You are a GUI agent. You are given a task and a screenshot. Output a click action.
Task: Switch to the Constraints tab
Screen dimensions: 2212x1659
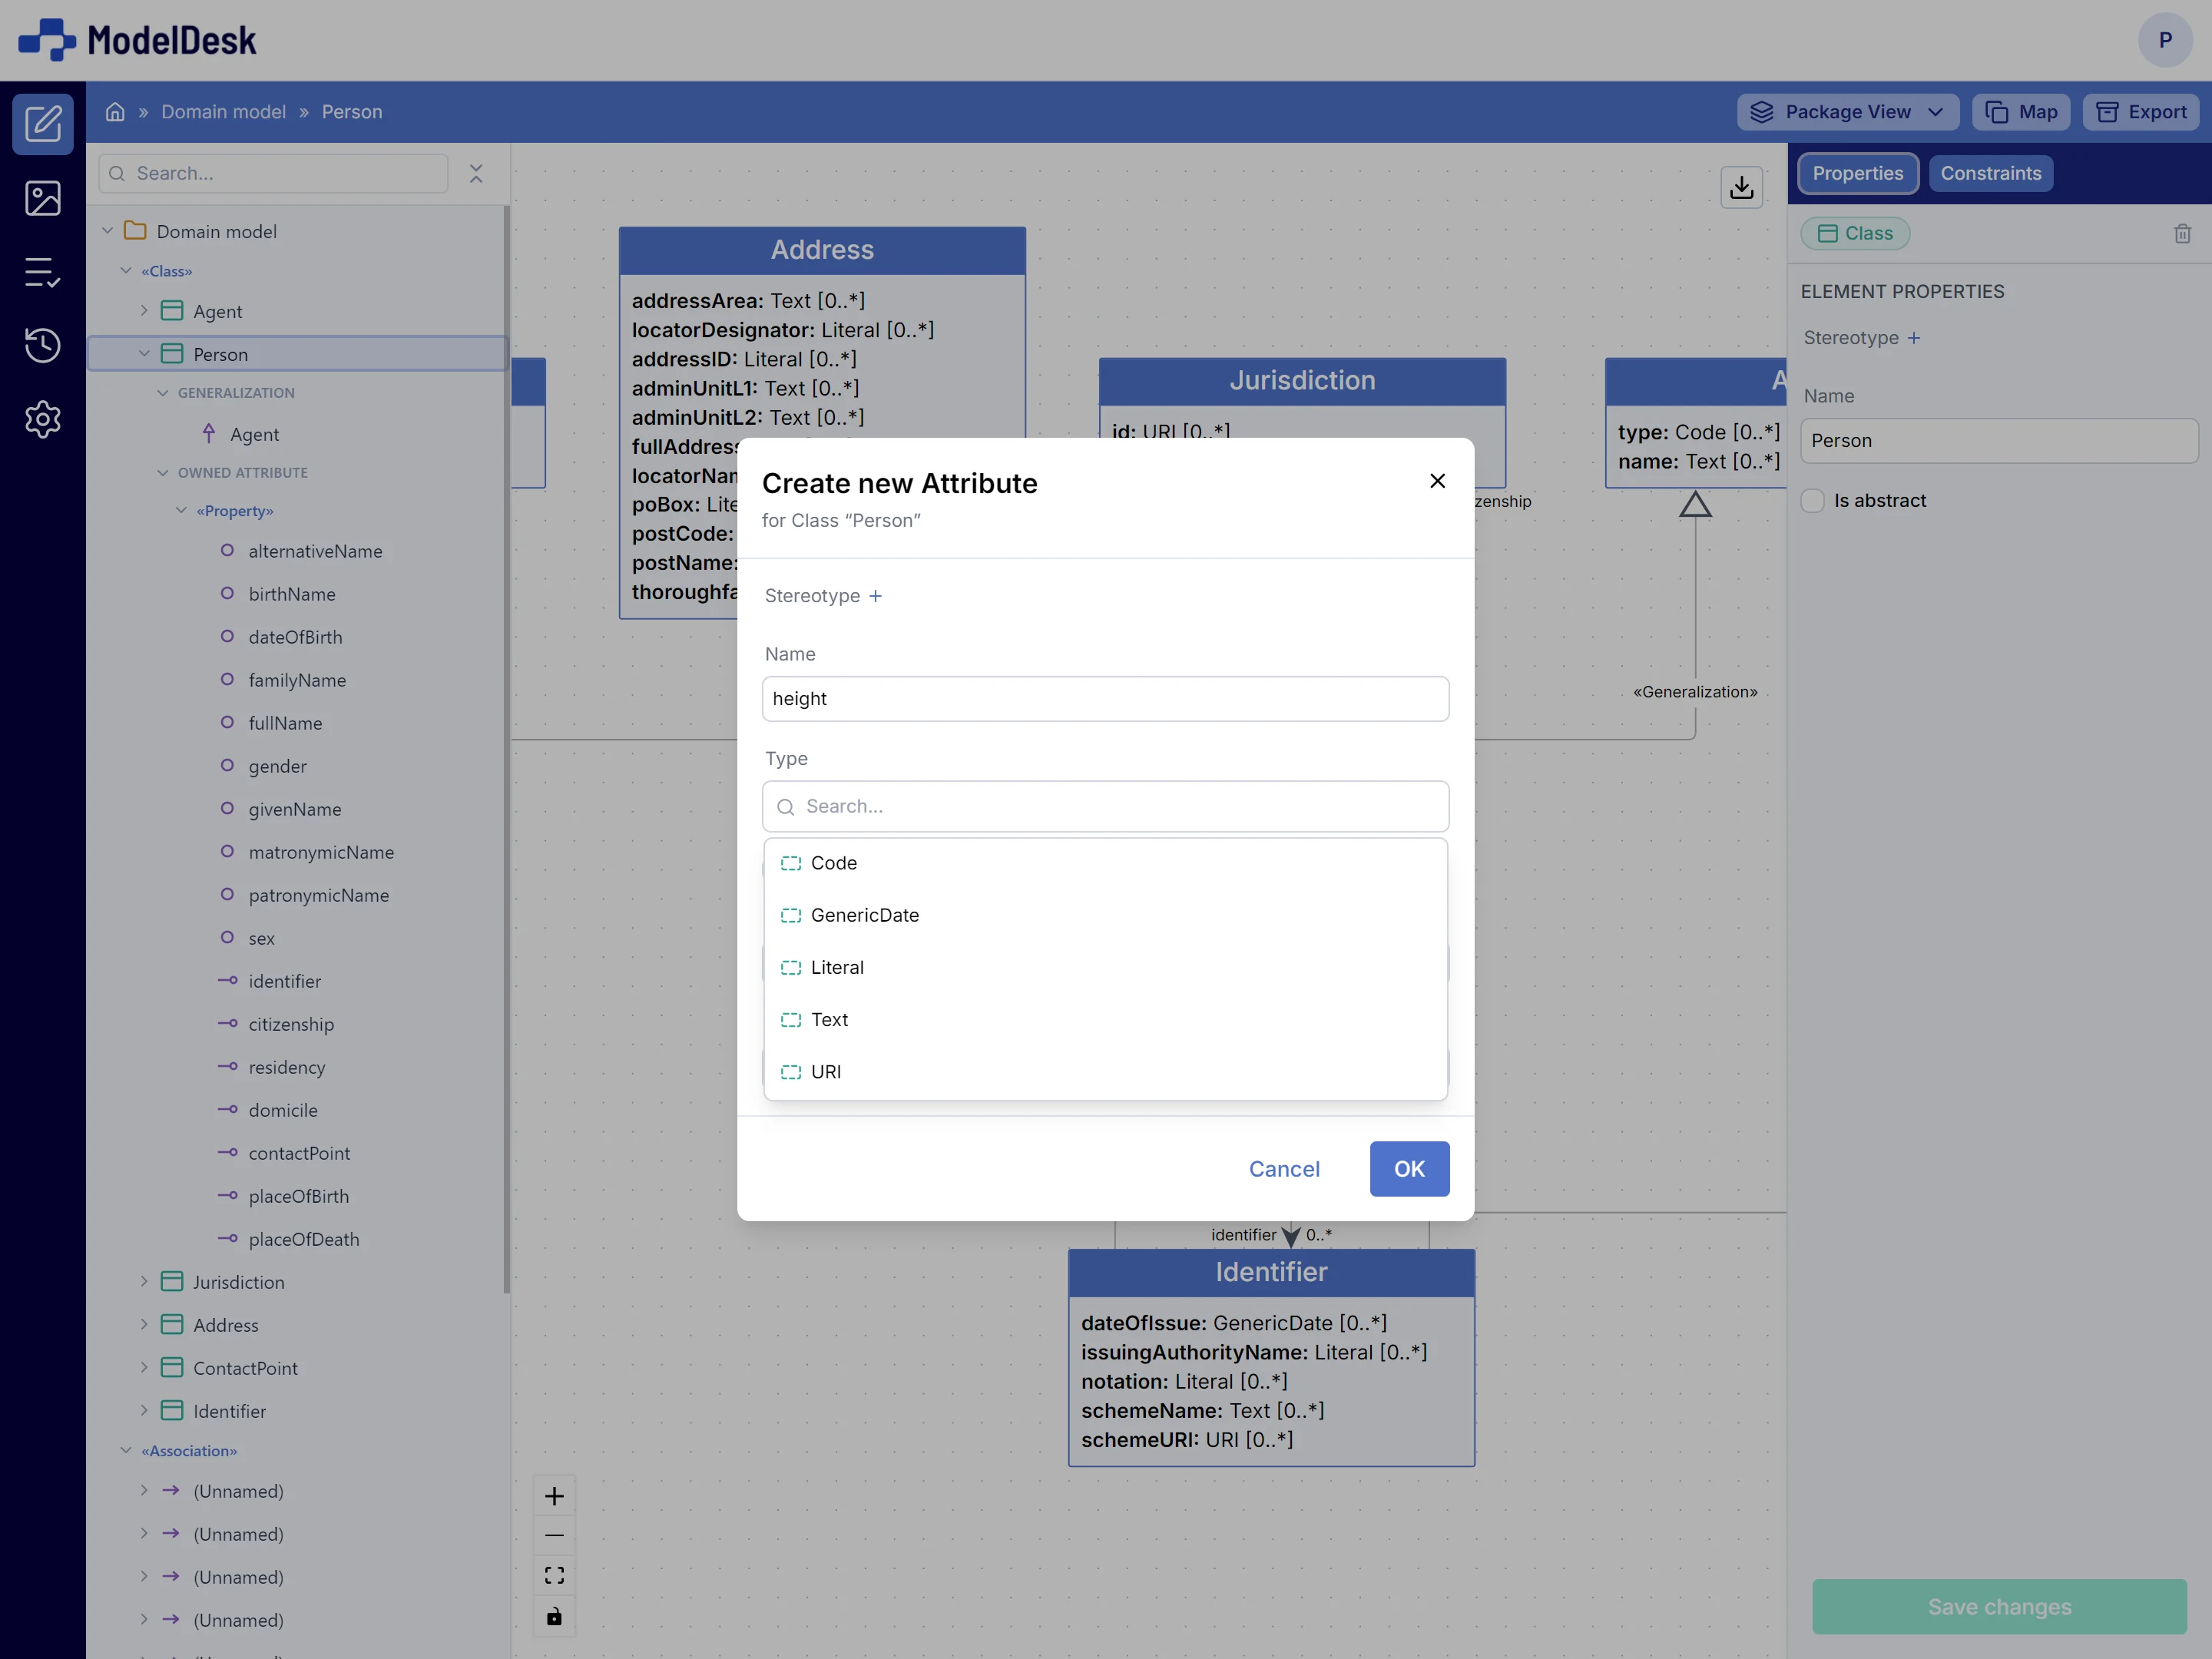click(x=1991, y=173)
